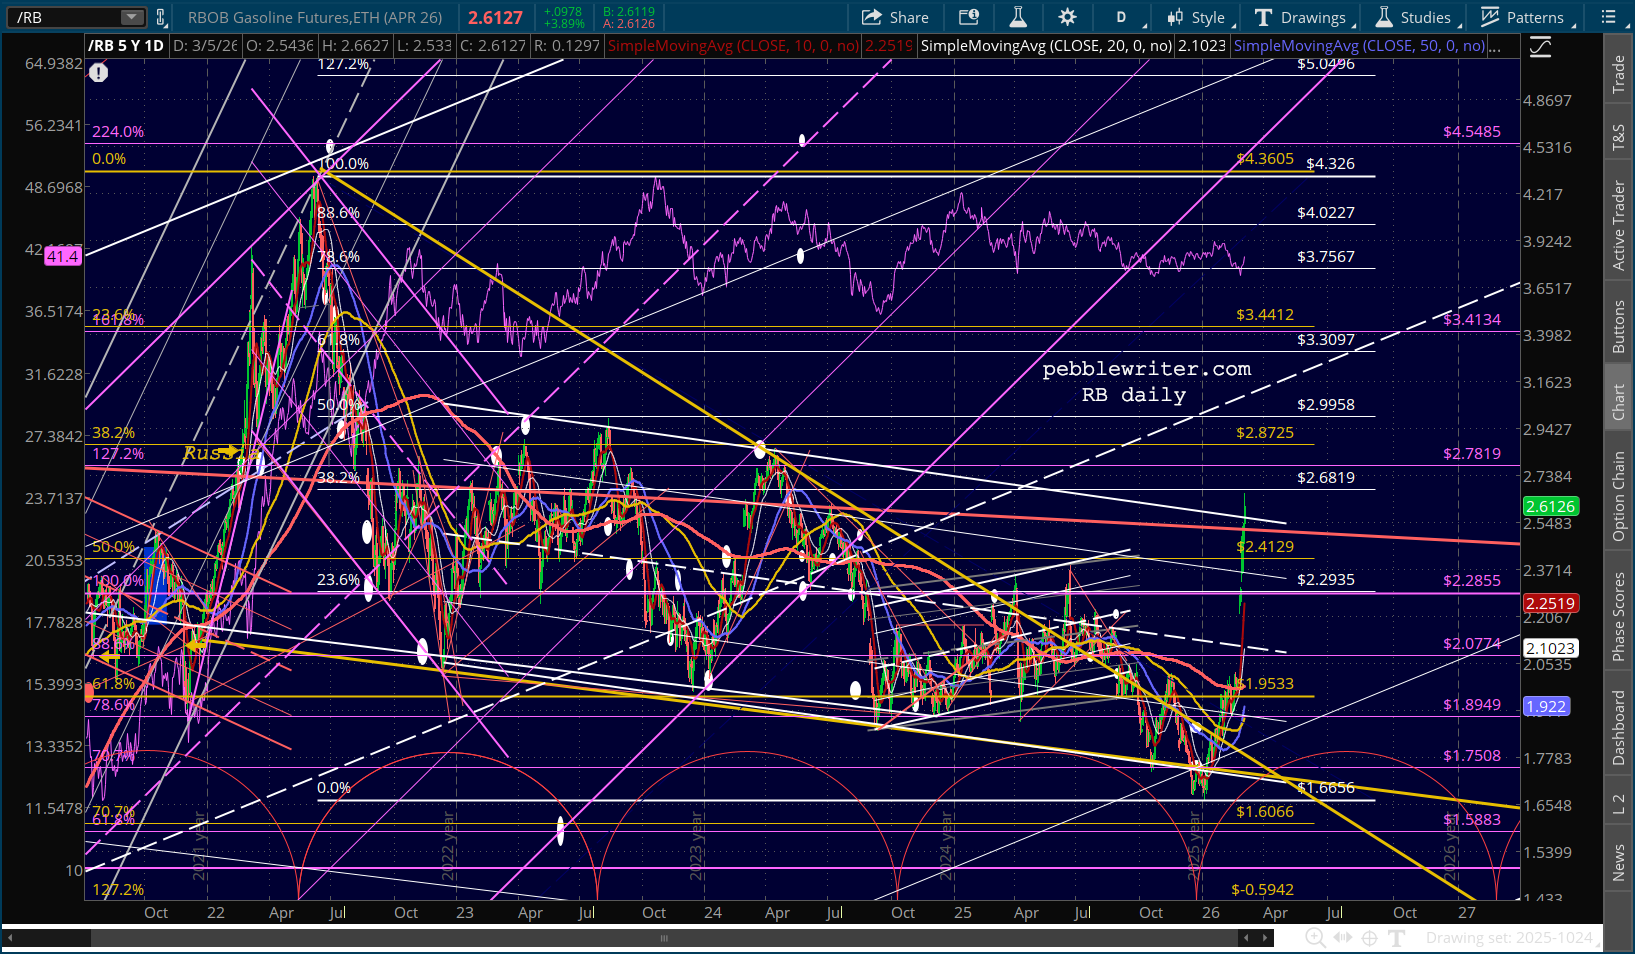Click the Drawings T icon
This screenshot has height=954, width=1635.
(1263, 17)
